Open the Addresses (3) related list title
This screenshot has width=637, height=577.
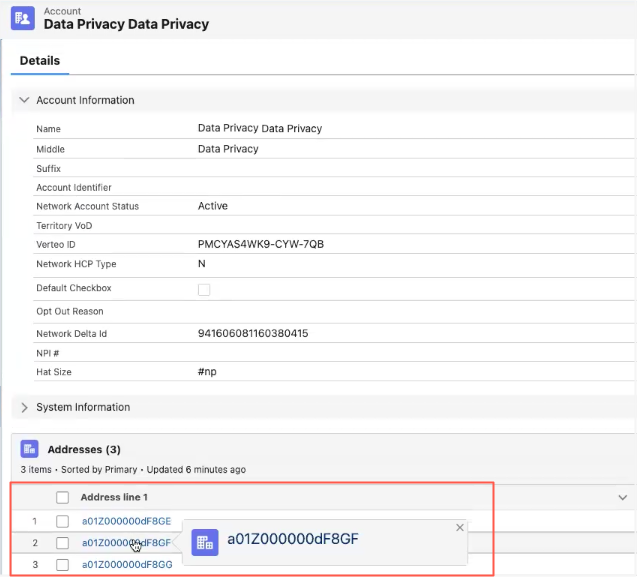coord(84,450)
